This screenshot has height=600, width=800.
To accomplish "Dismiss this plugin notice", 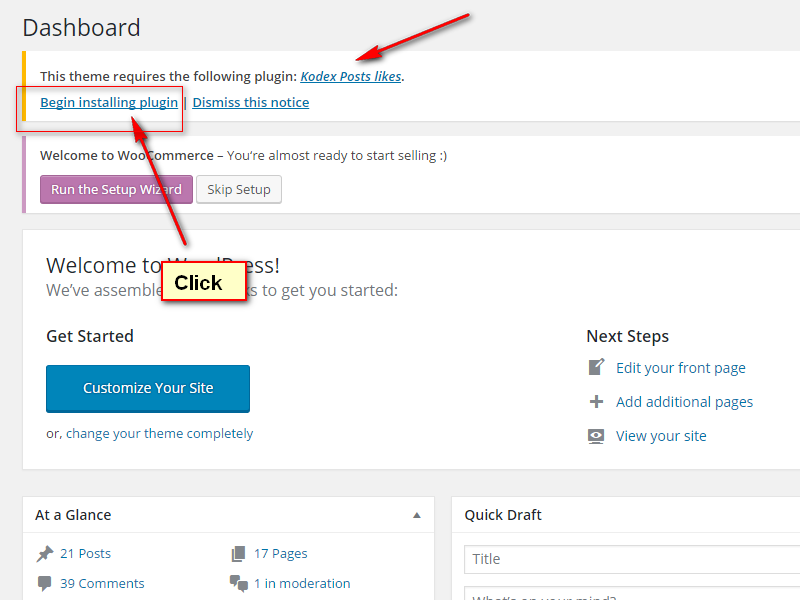I will click(251, 102).
